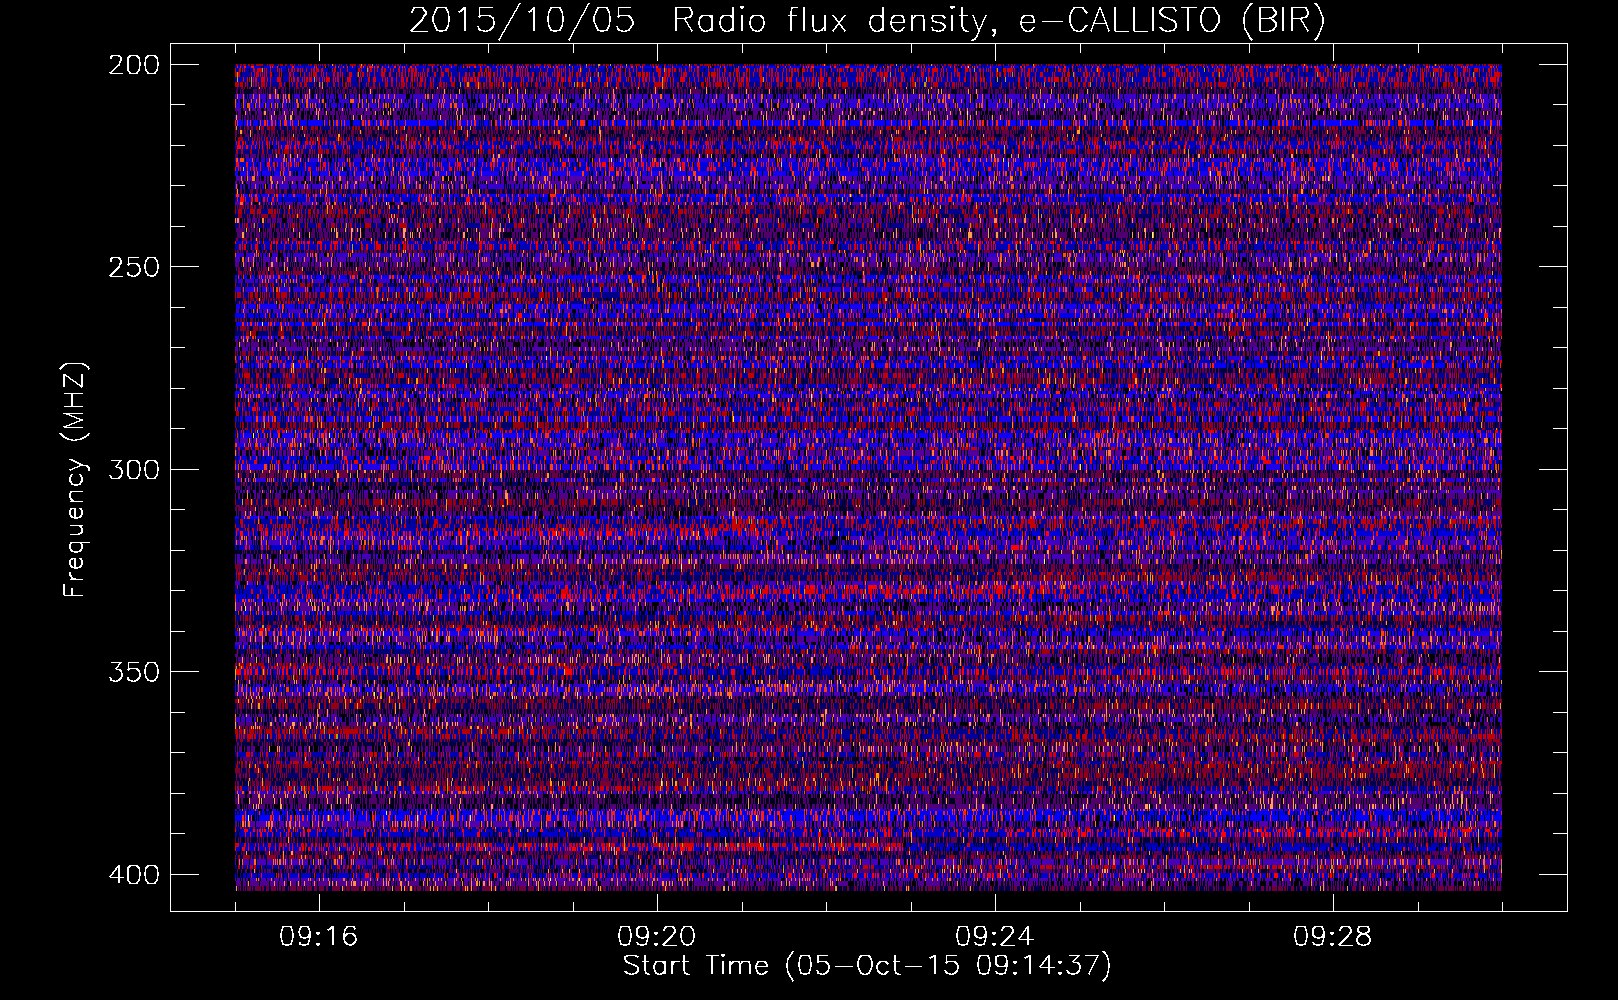Screen dimensions: 1618x1000
Task: Click the '09:16' time tick label
Action: 318,937
